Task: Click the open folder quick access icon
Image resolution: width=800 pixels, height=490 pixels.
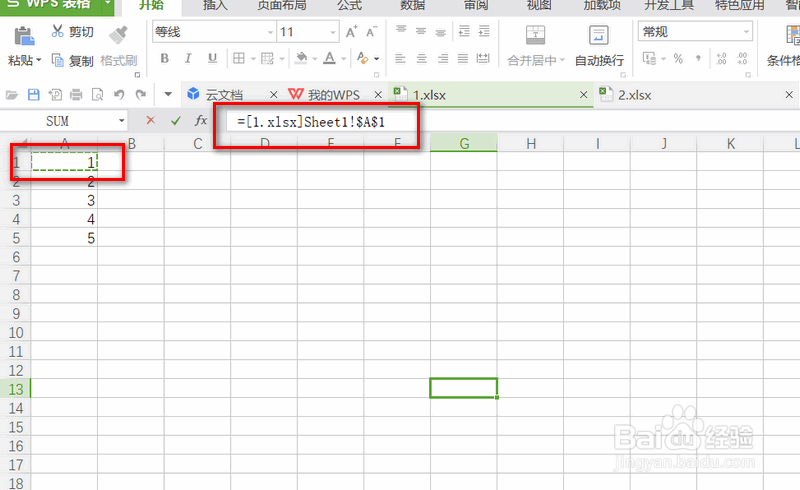Action: coord(12,95)
